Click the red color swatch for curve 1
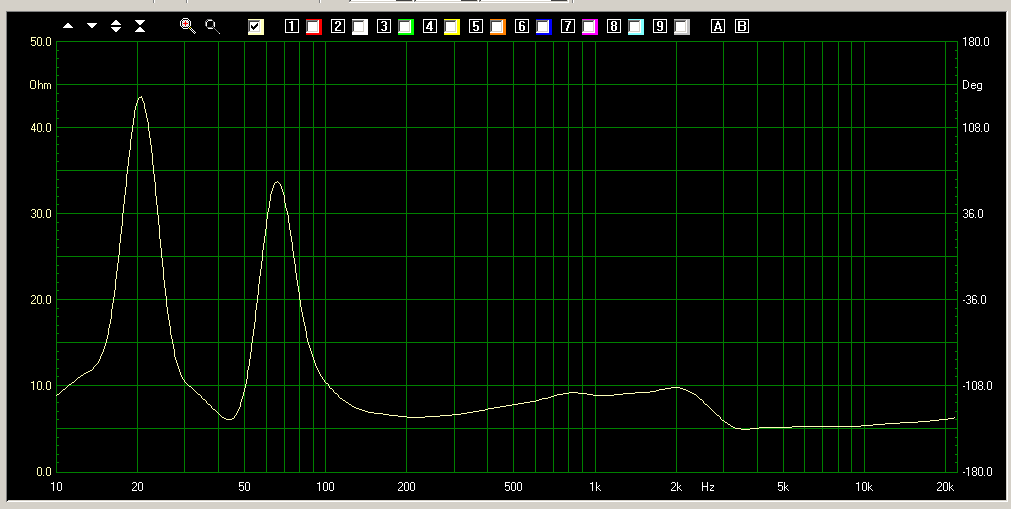The height and width of the screenshot is (509, 1011). tap(313, 27)
